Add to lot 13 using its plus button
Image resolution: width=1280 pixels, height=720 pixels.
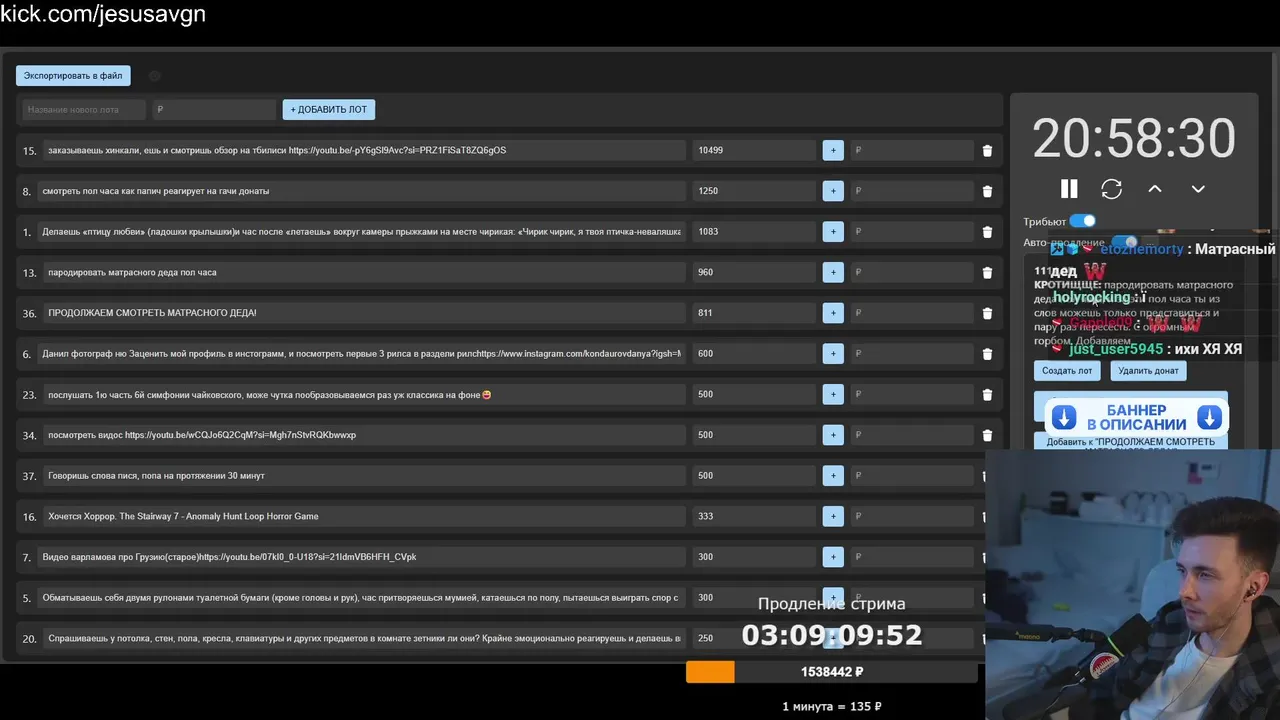coord(833,272)
